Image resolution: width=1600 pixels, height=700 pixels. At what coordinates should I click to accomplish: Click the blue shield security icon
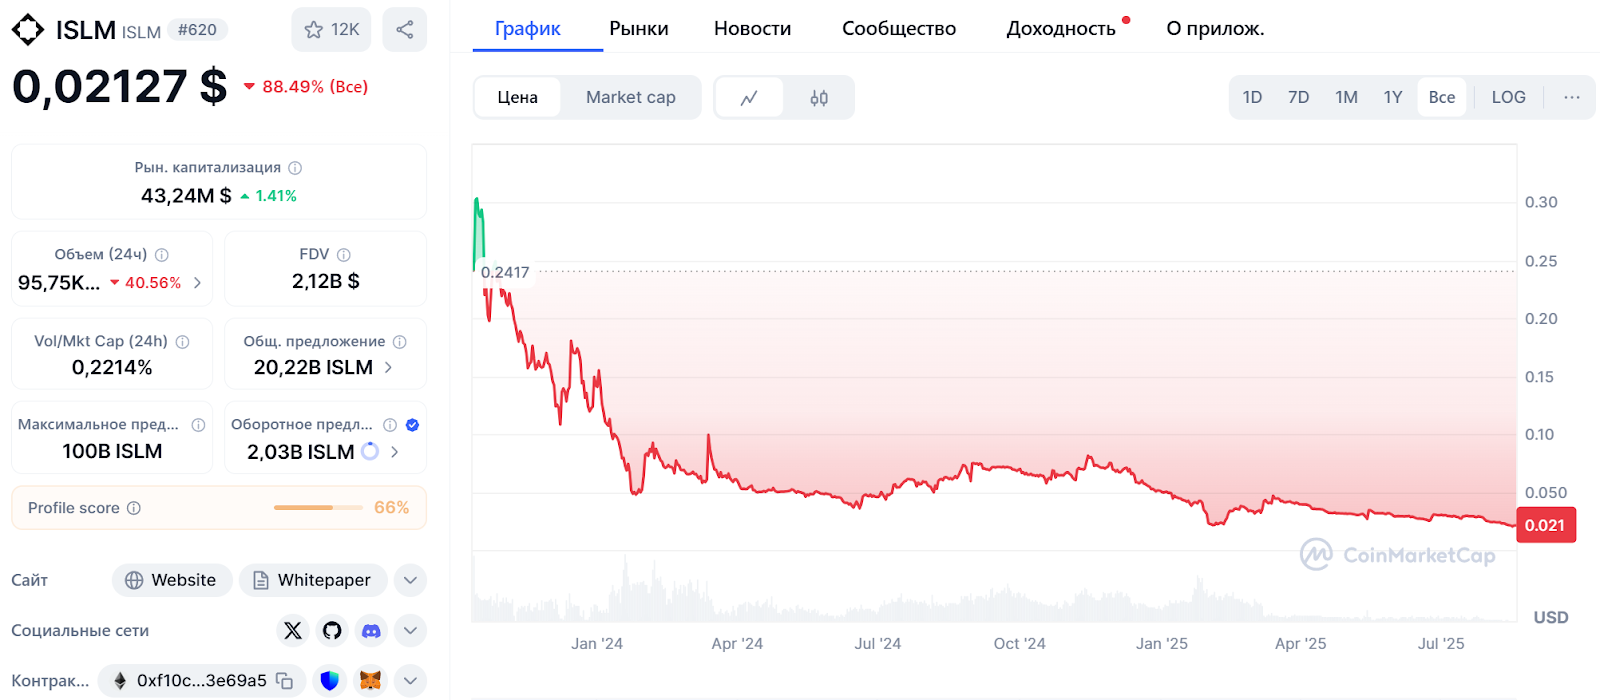(x=329, y=681)
